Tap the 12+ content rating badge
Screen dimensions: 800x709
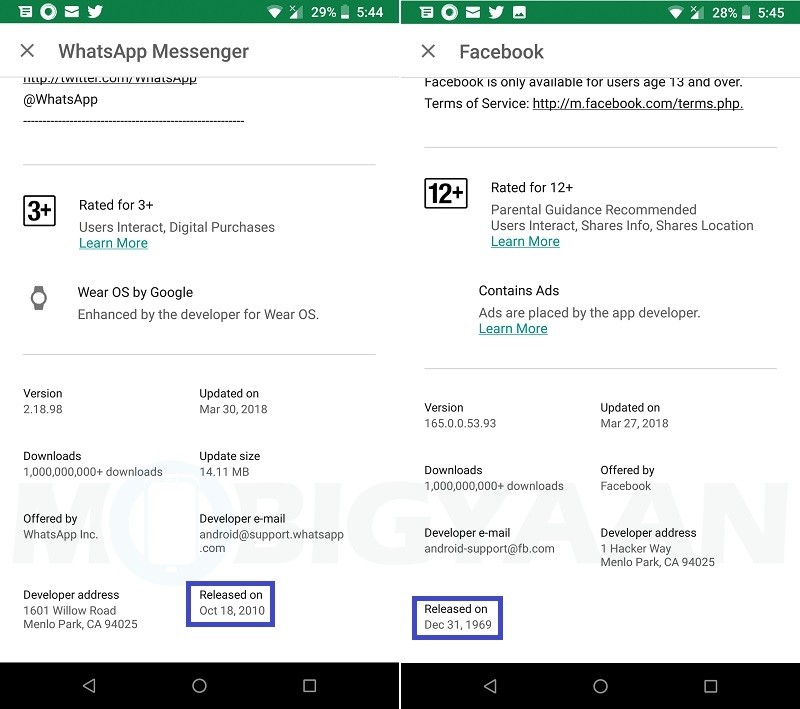446,193
